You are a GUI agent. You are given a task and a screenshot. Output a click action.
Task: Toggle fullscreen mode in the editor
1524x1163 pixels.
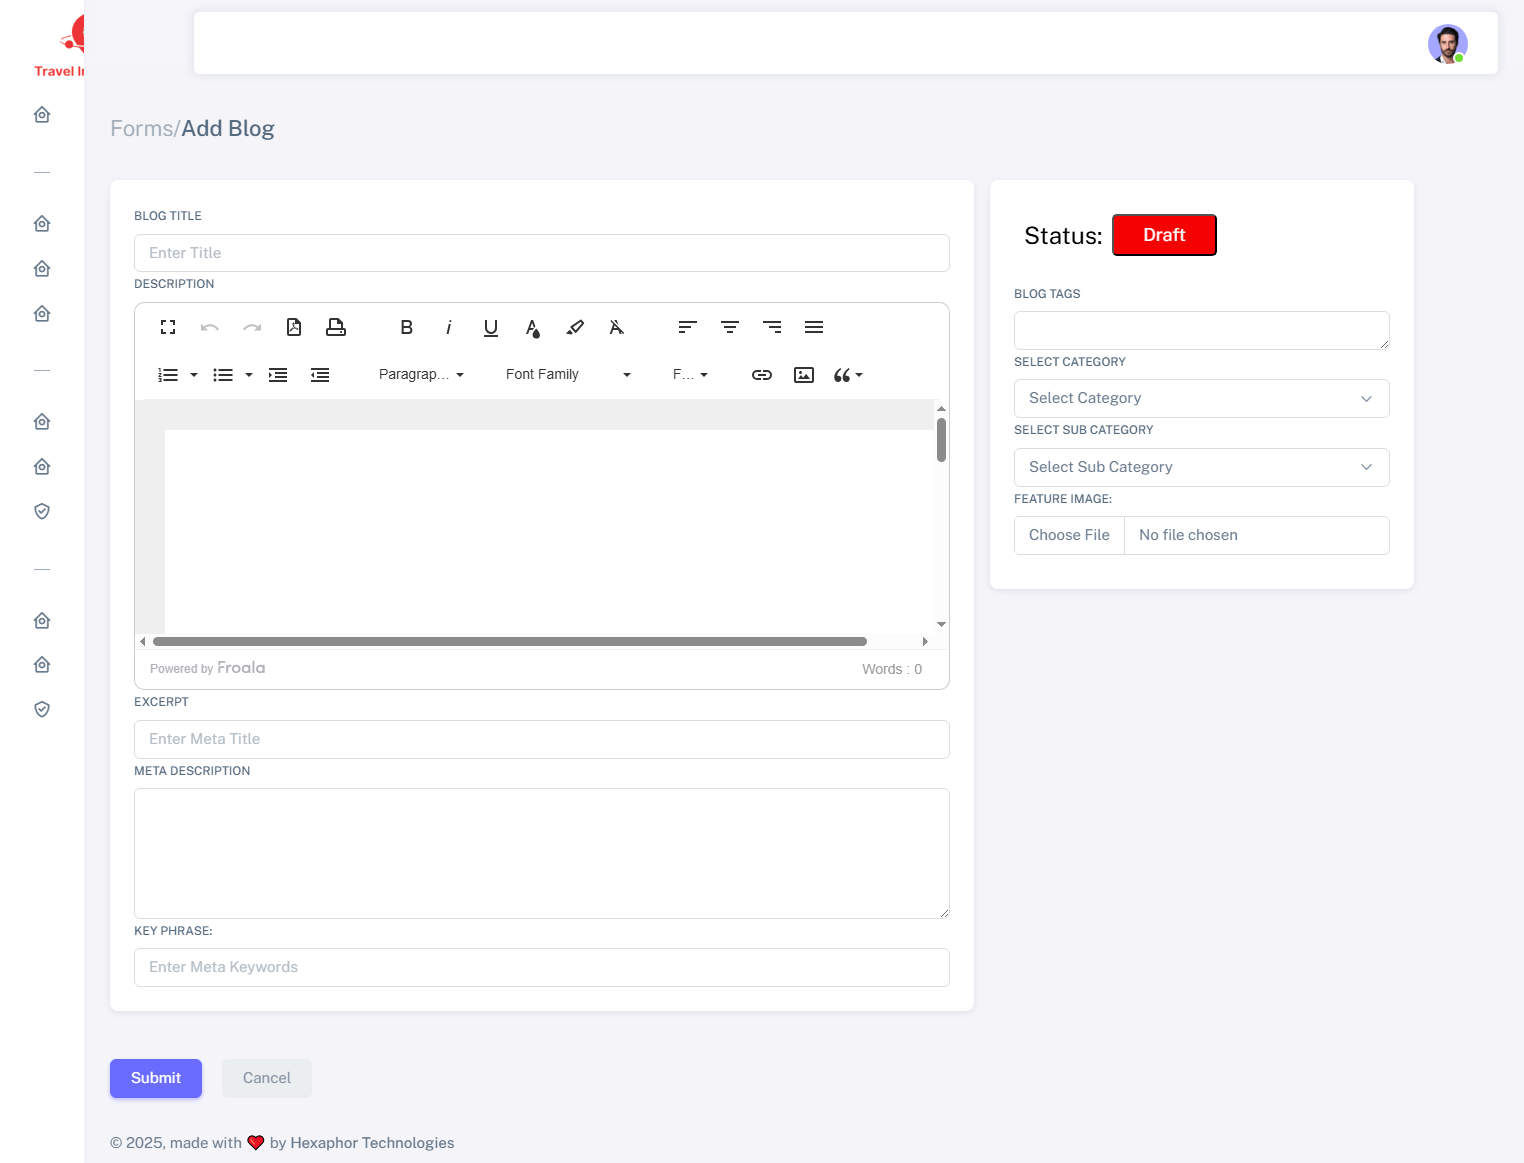168,327
